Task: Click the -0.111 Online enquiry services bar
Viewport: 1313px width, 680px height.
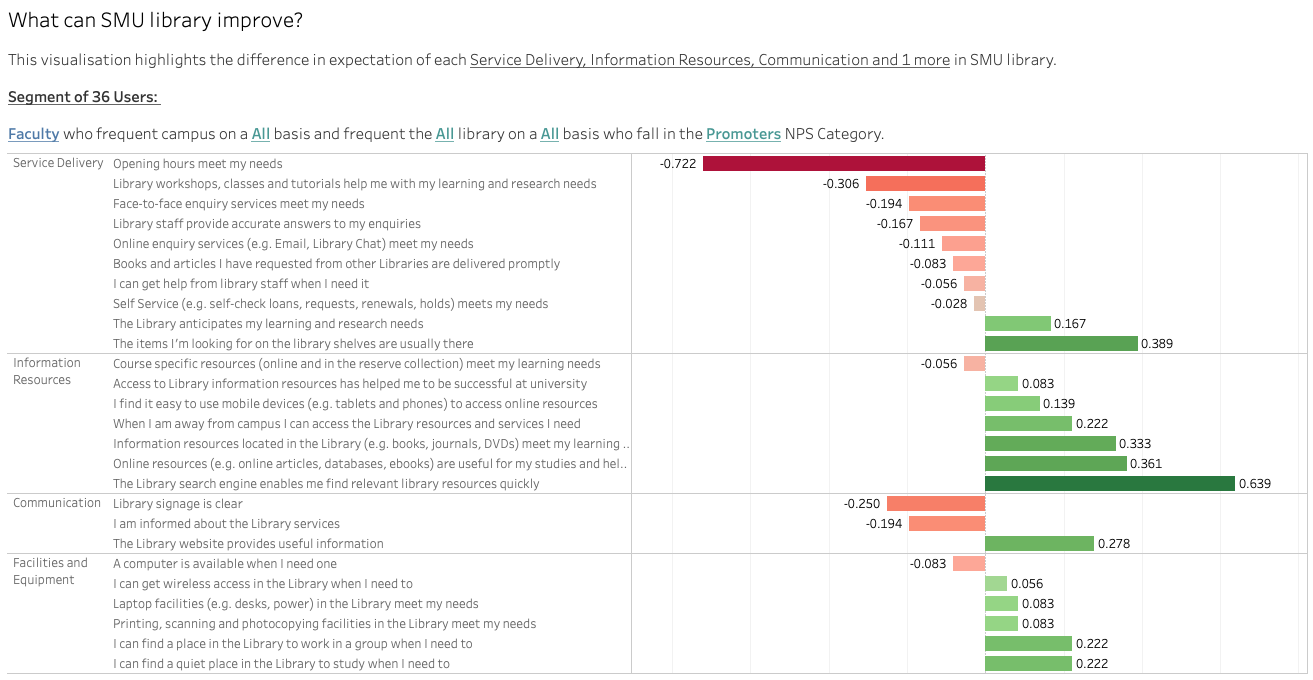Action: [963, 243]
